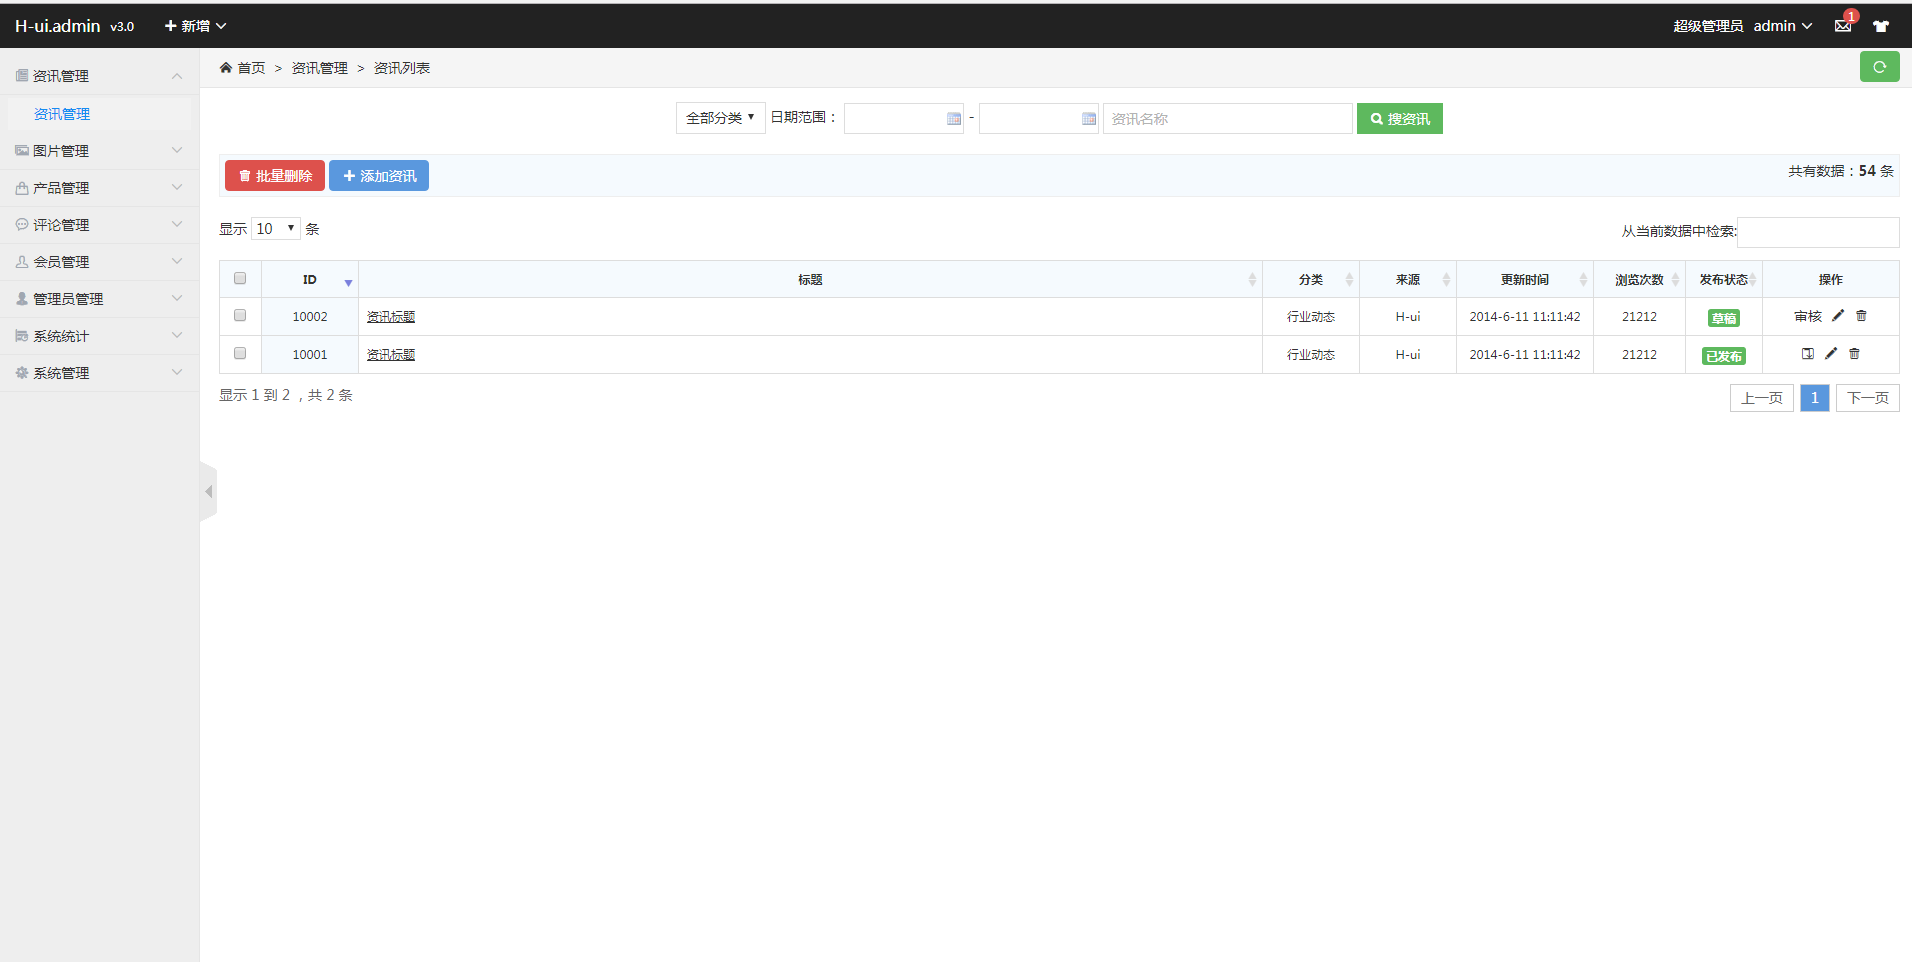Sort by ID column arrow

pyautogui.click(x=348, y=283)
